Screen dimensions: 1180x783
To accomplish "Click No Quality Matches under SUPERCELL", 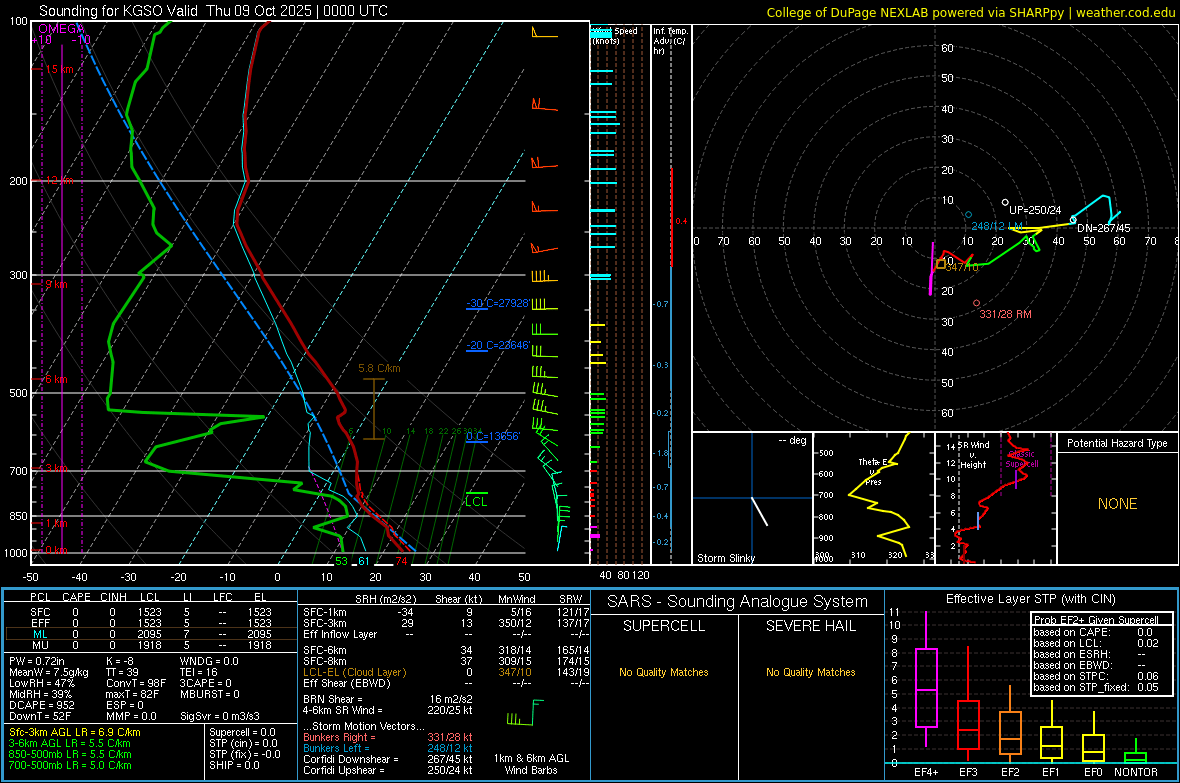I will (664, 672).
